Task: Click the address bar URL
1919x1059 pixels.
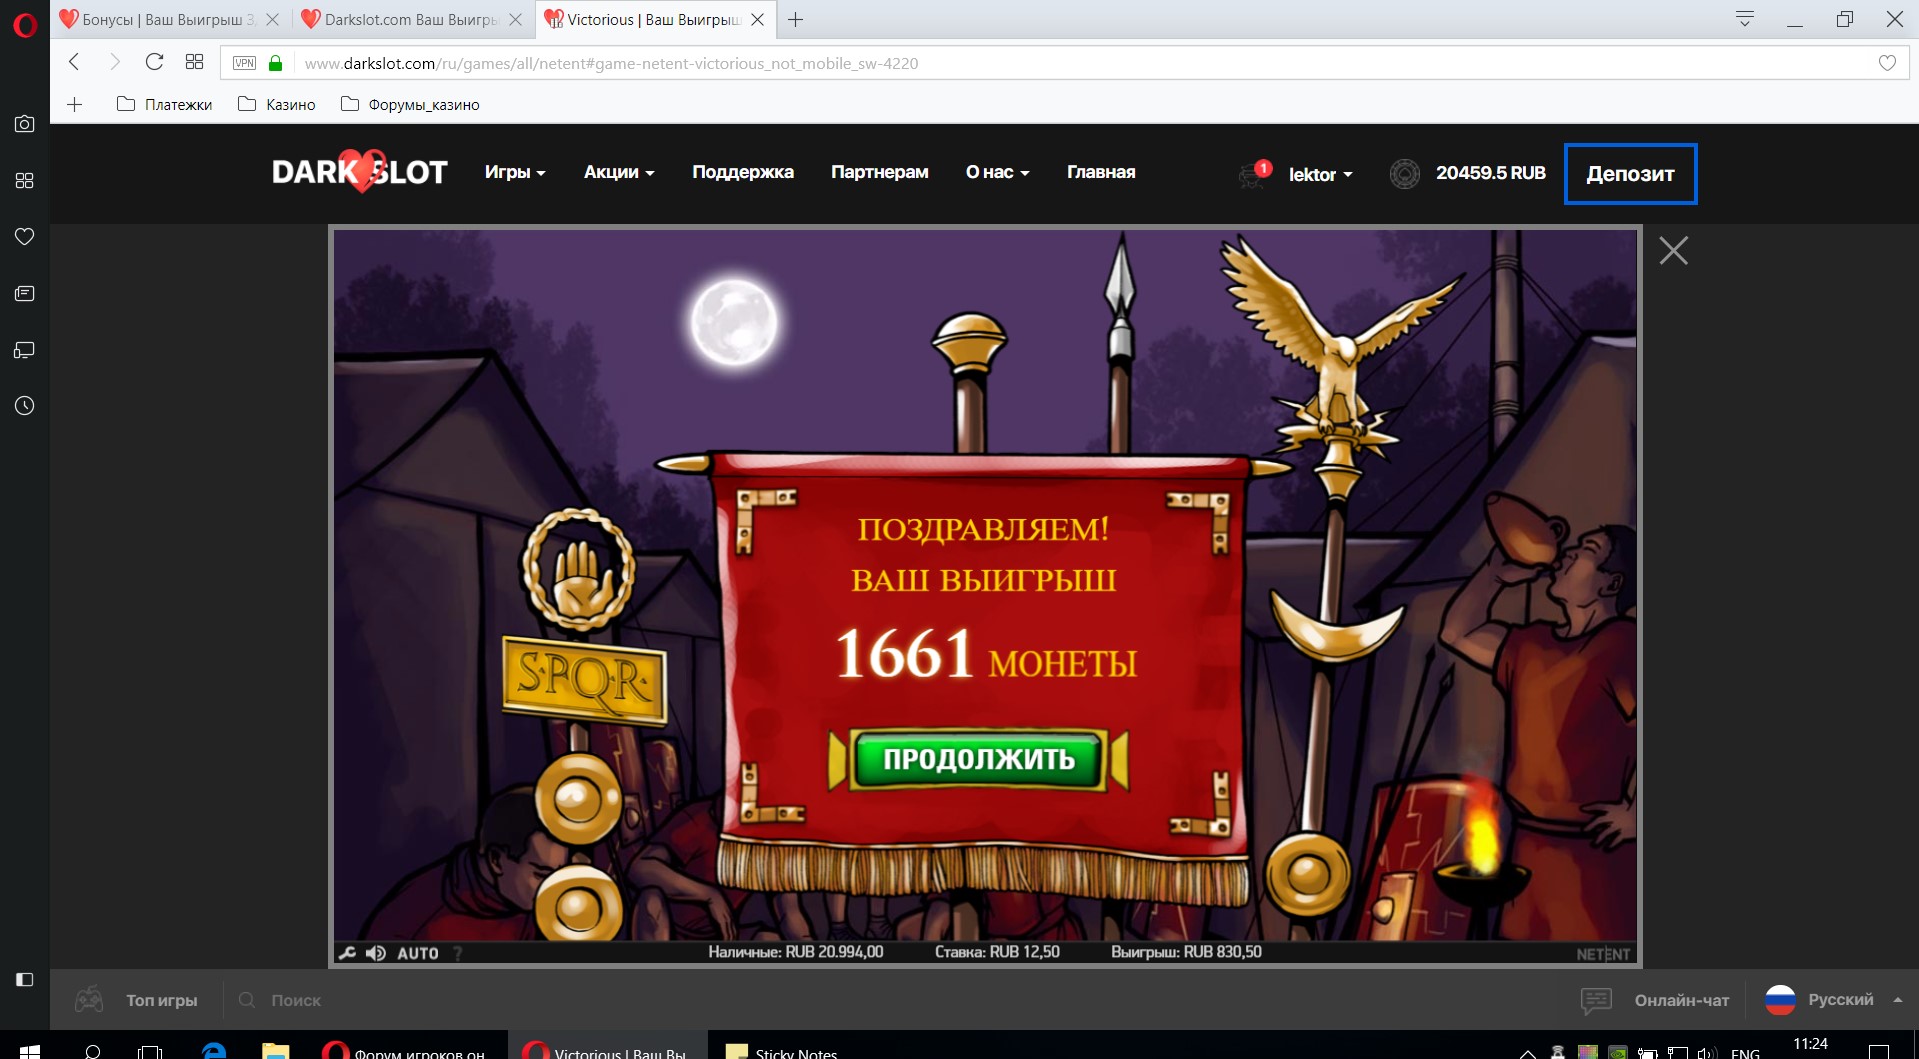Action: click(611, 63)
